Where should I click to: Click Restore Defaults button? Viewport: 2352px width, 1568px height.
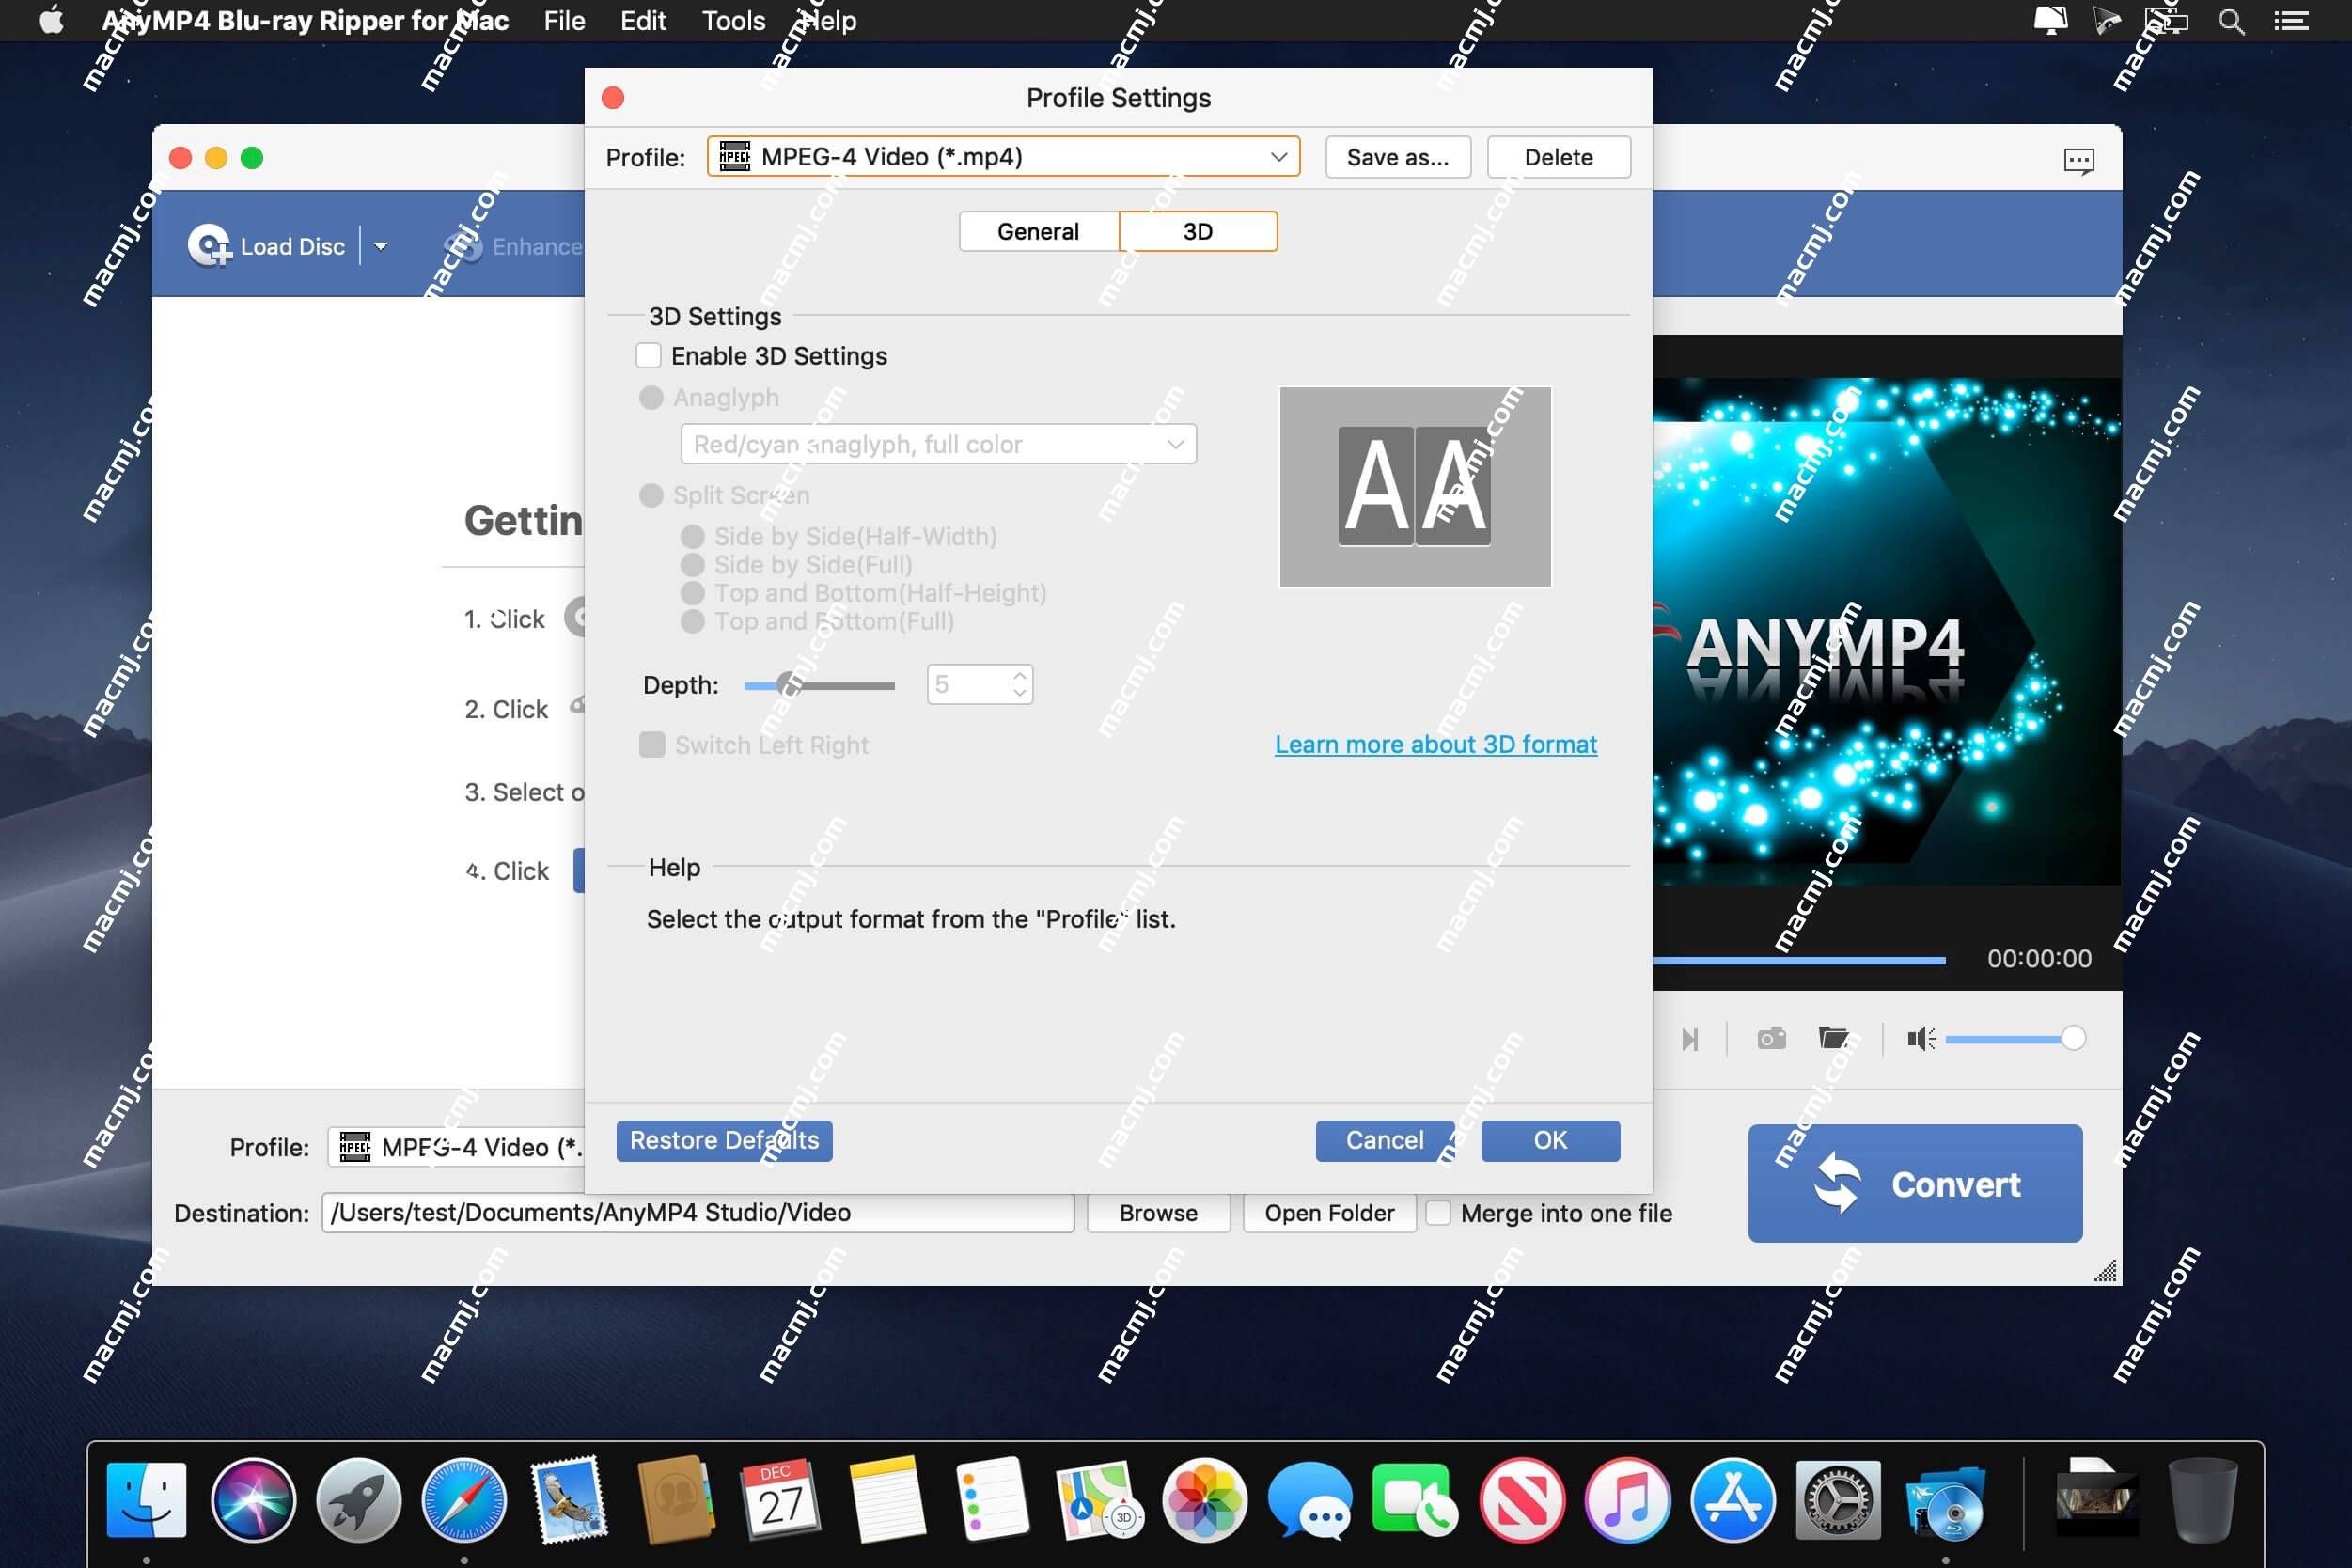point(724,1141)
